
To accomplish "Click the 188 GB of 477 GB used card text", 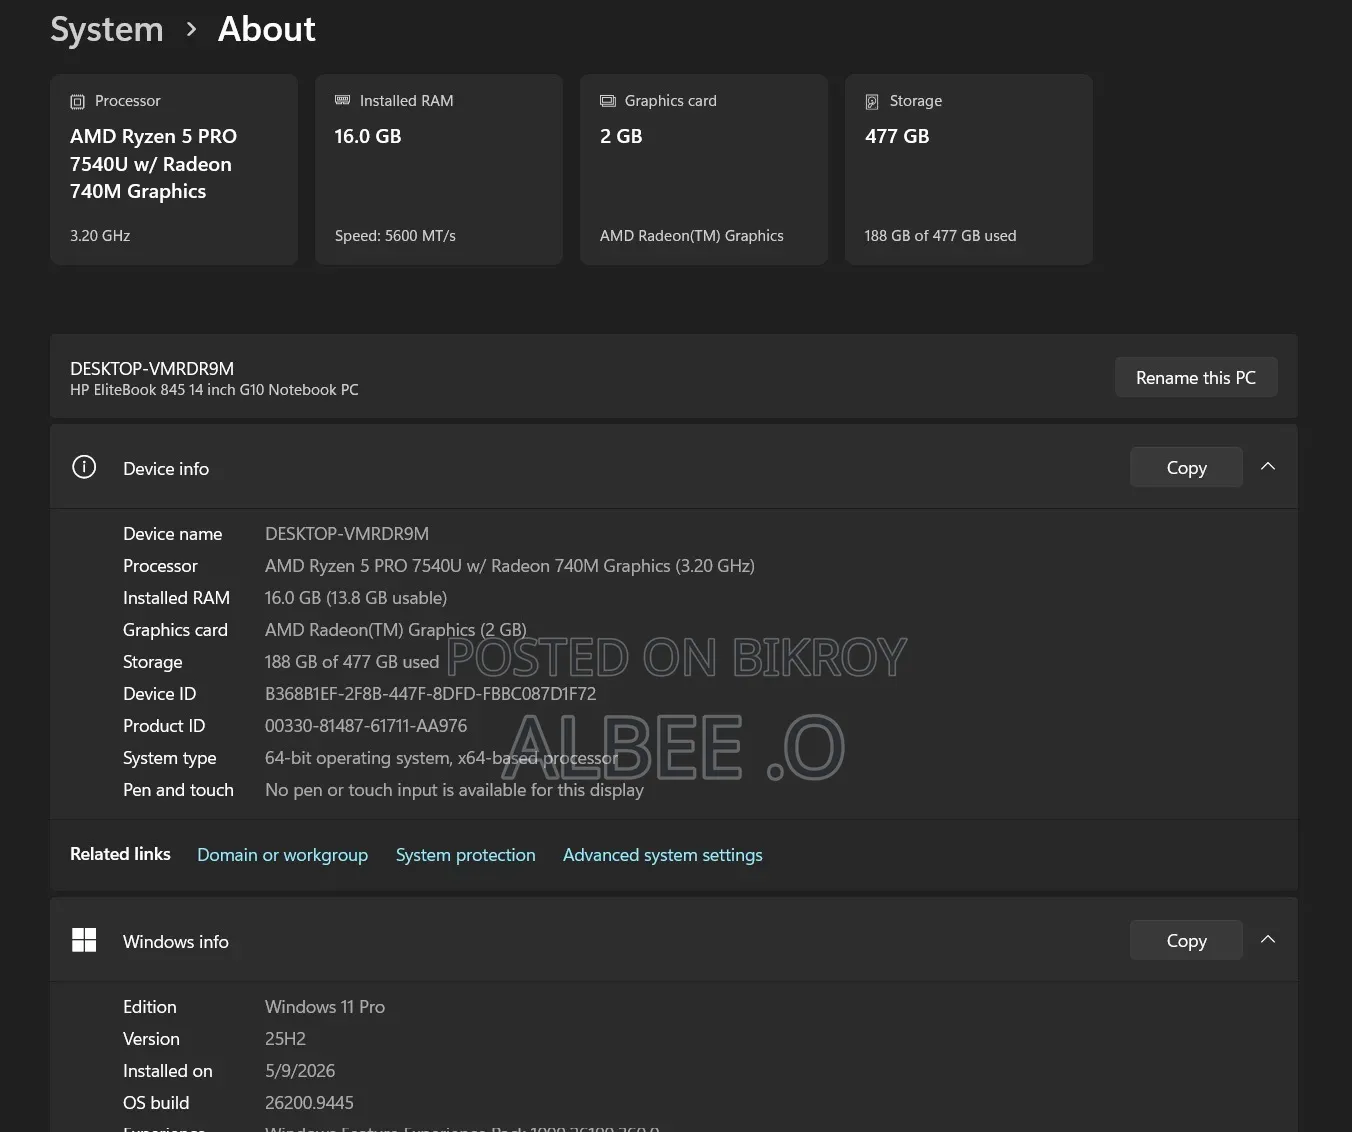I will coord(940,236).
